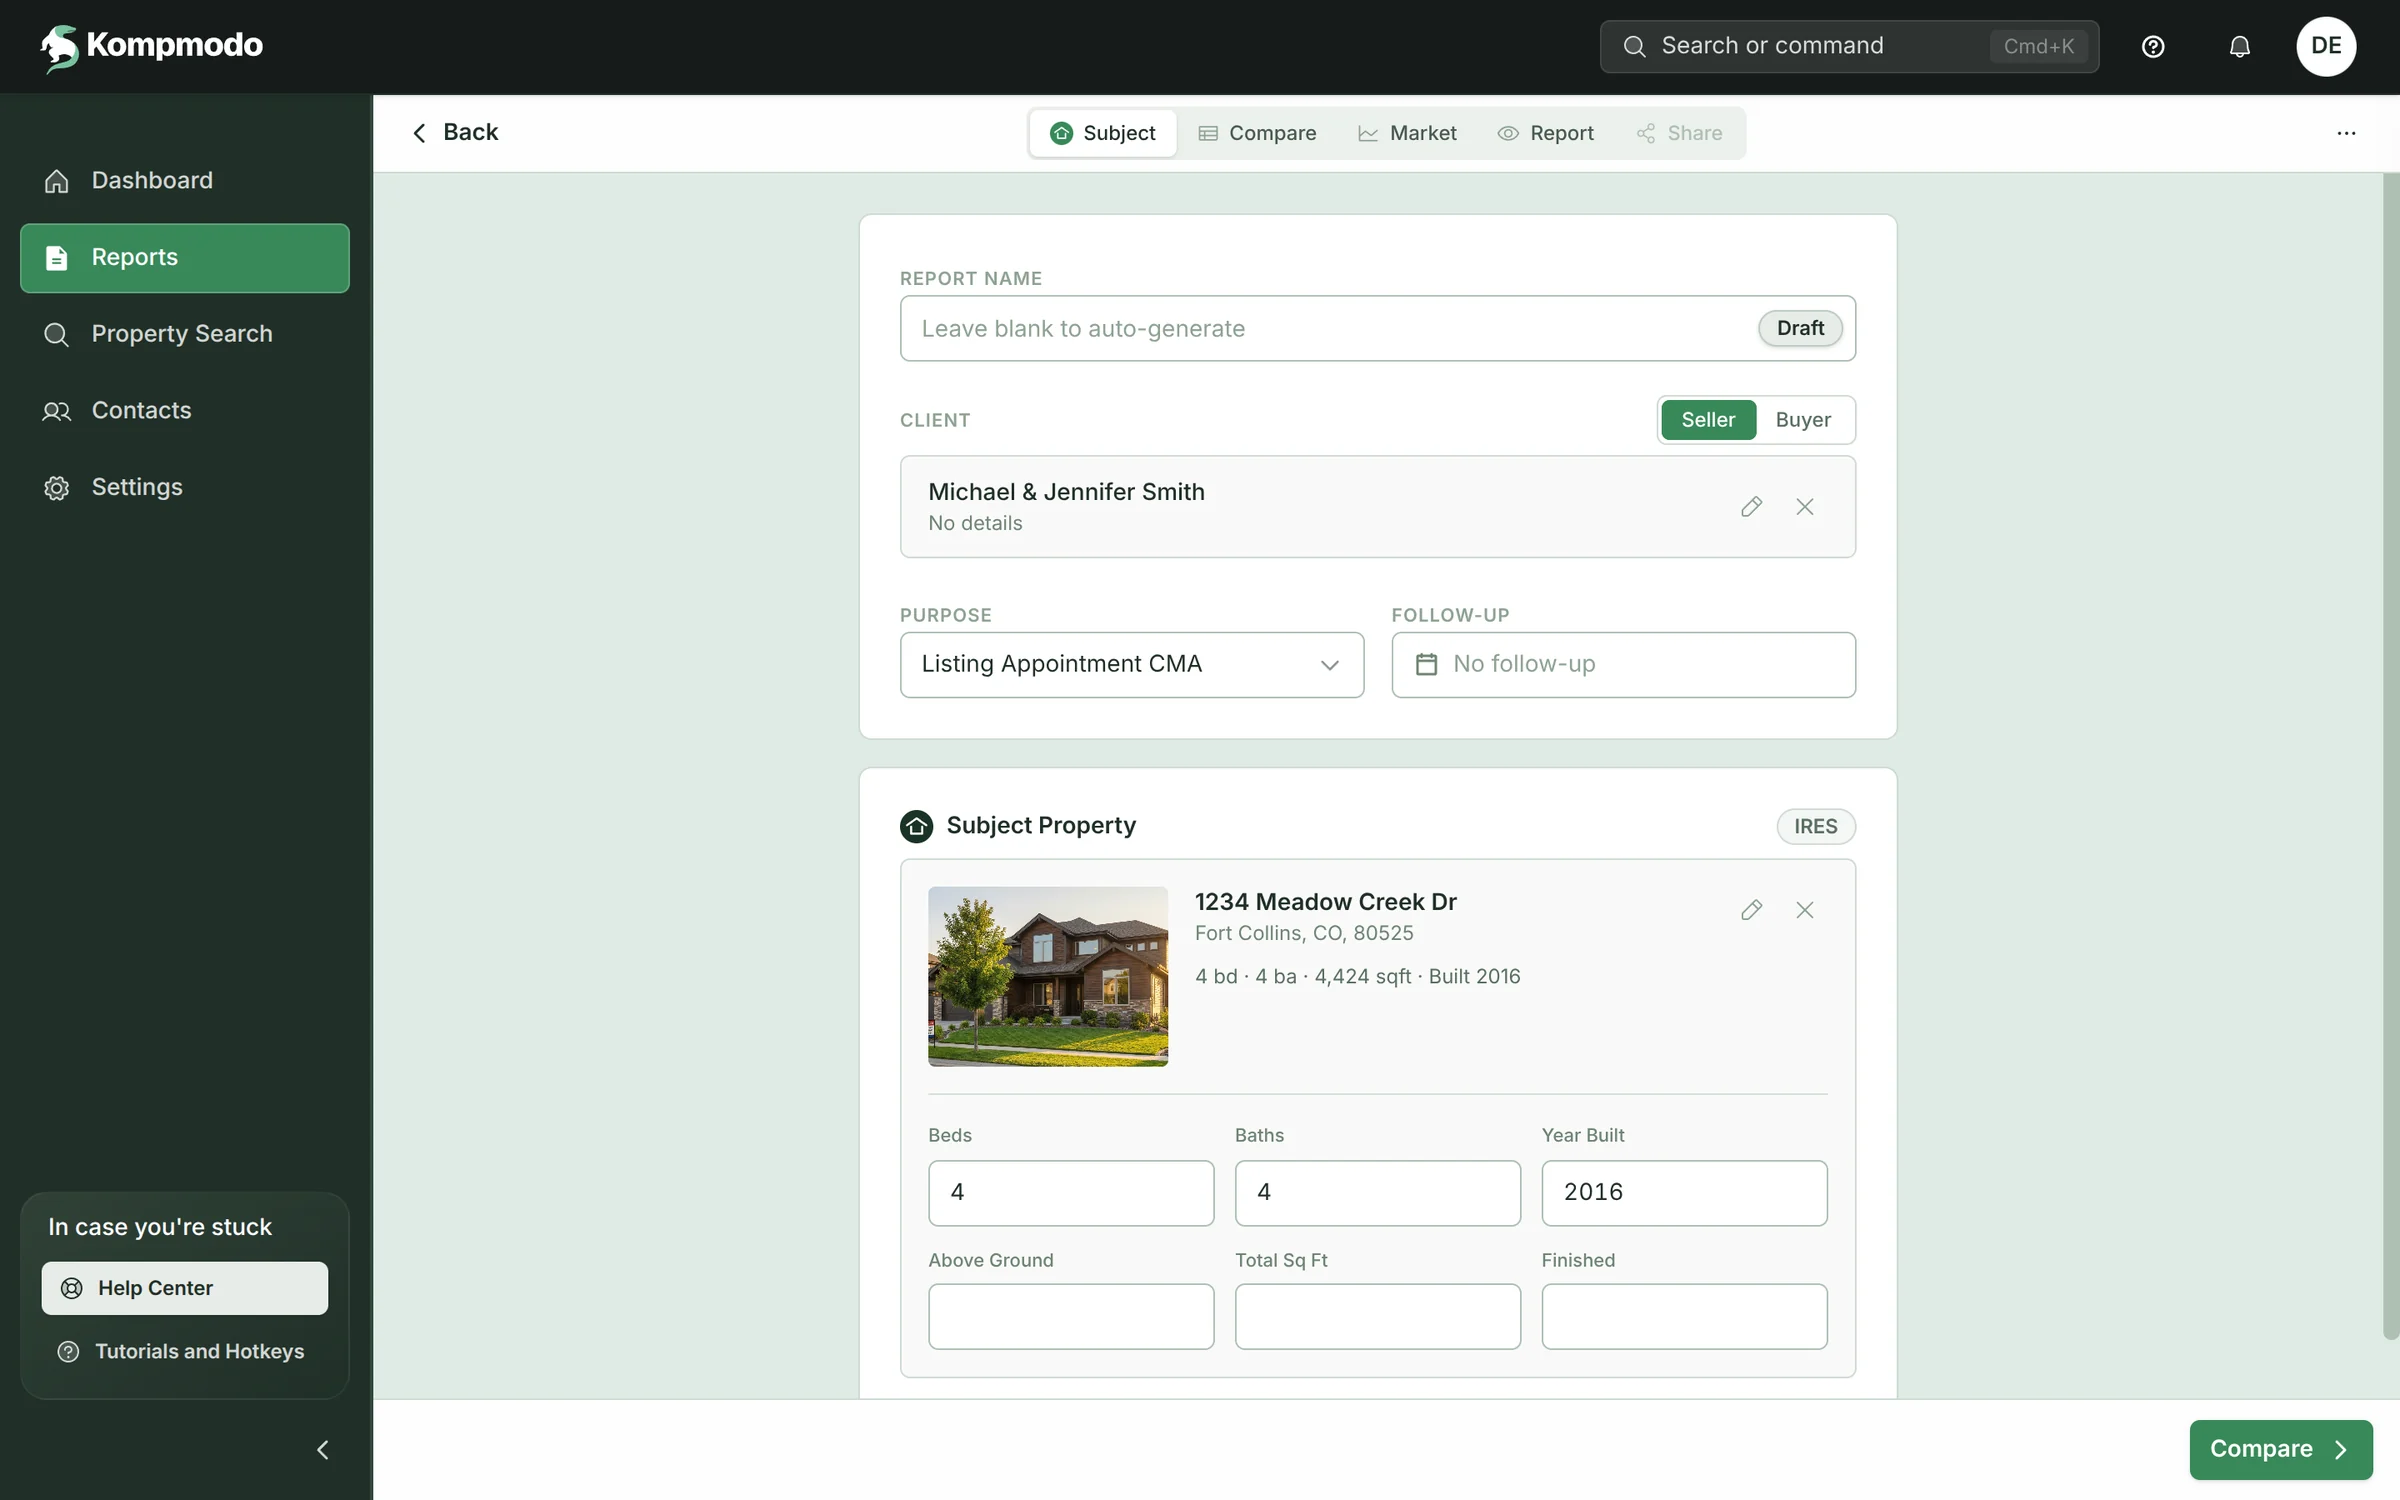This screenshot has width=2400, height=1500.
Task: Go to Dashboard in the sidebar
Action: point(185,180)
